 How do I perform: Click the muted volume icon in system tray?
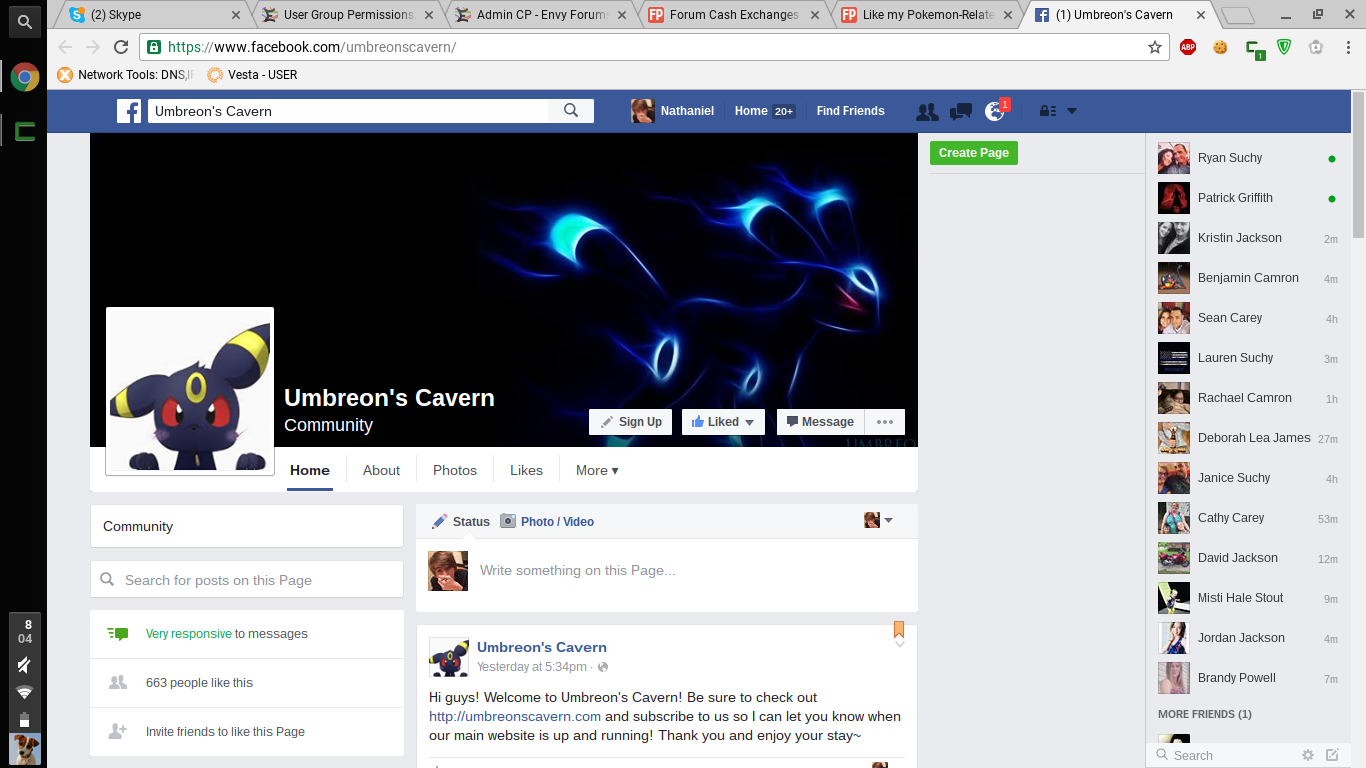pyautogui.click(x=24, y=665)
